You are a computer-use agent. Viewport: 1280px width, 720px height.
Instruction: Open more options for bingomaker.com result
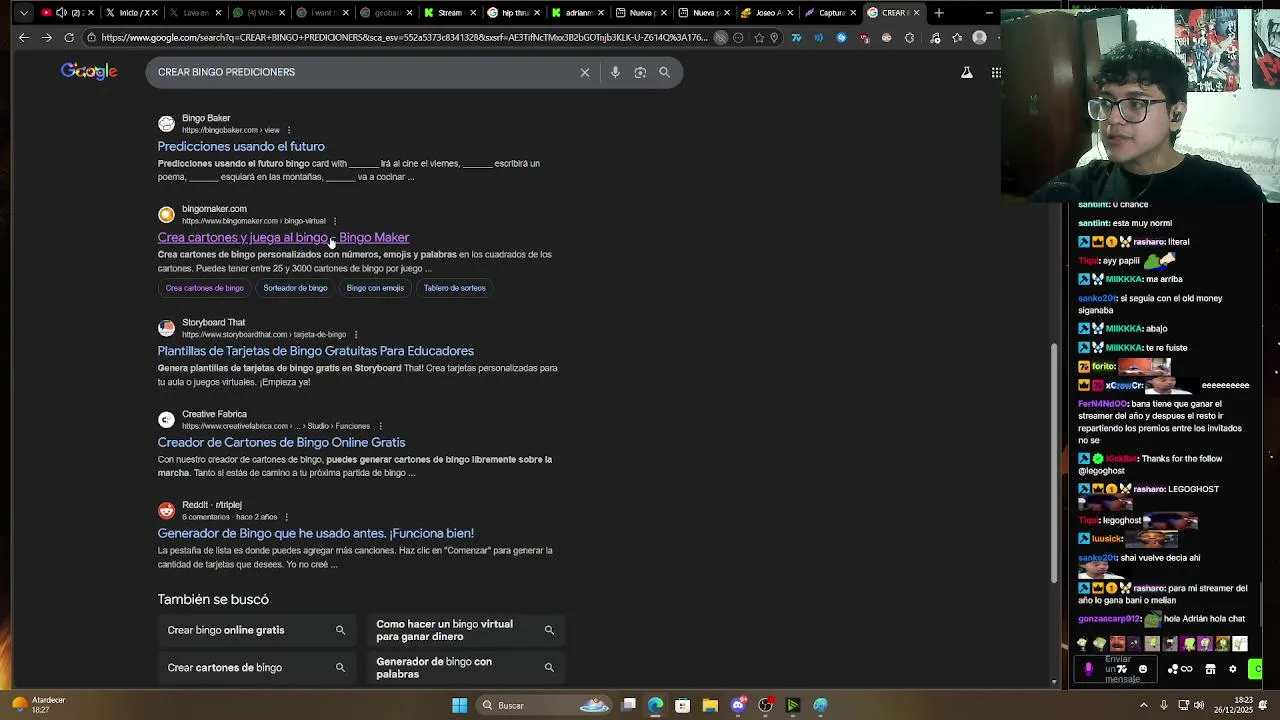pyautogui.click(x=335, y=221)
